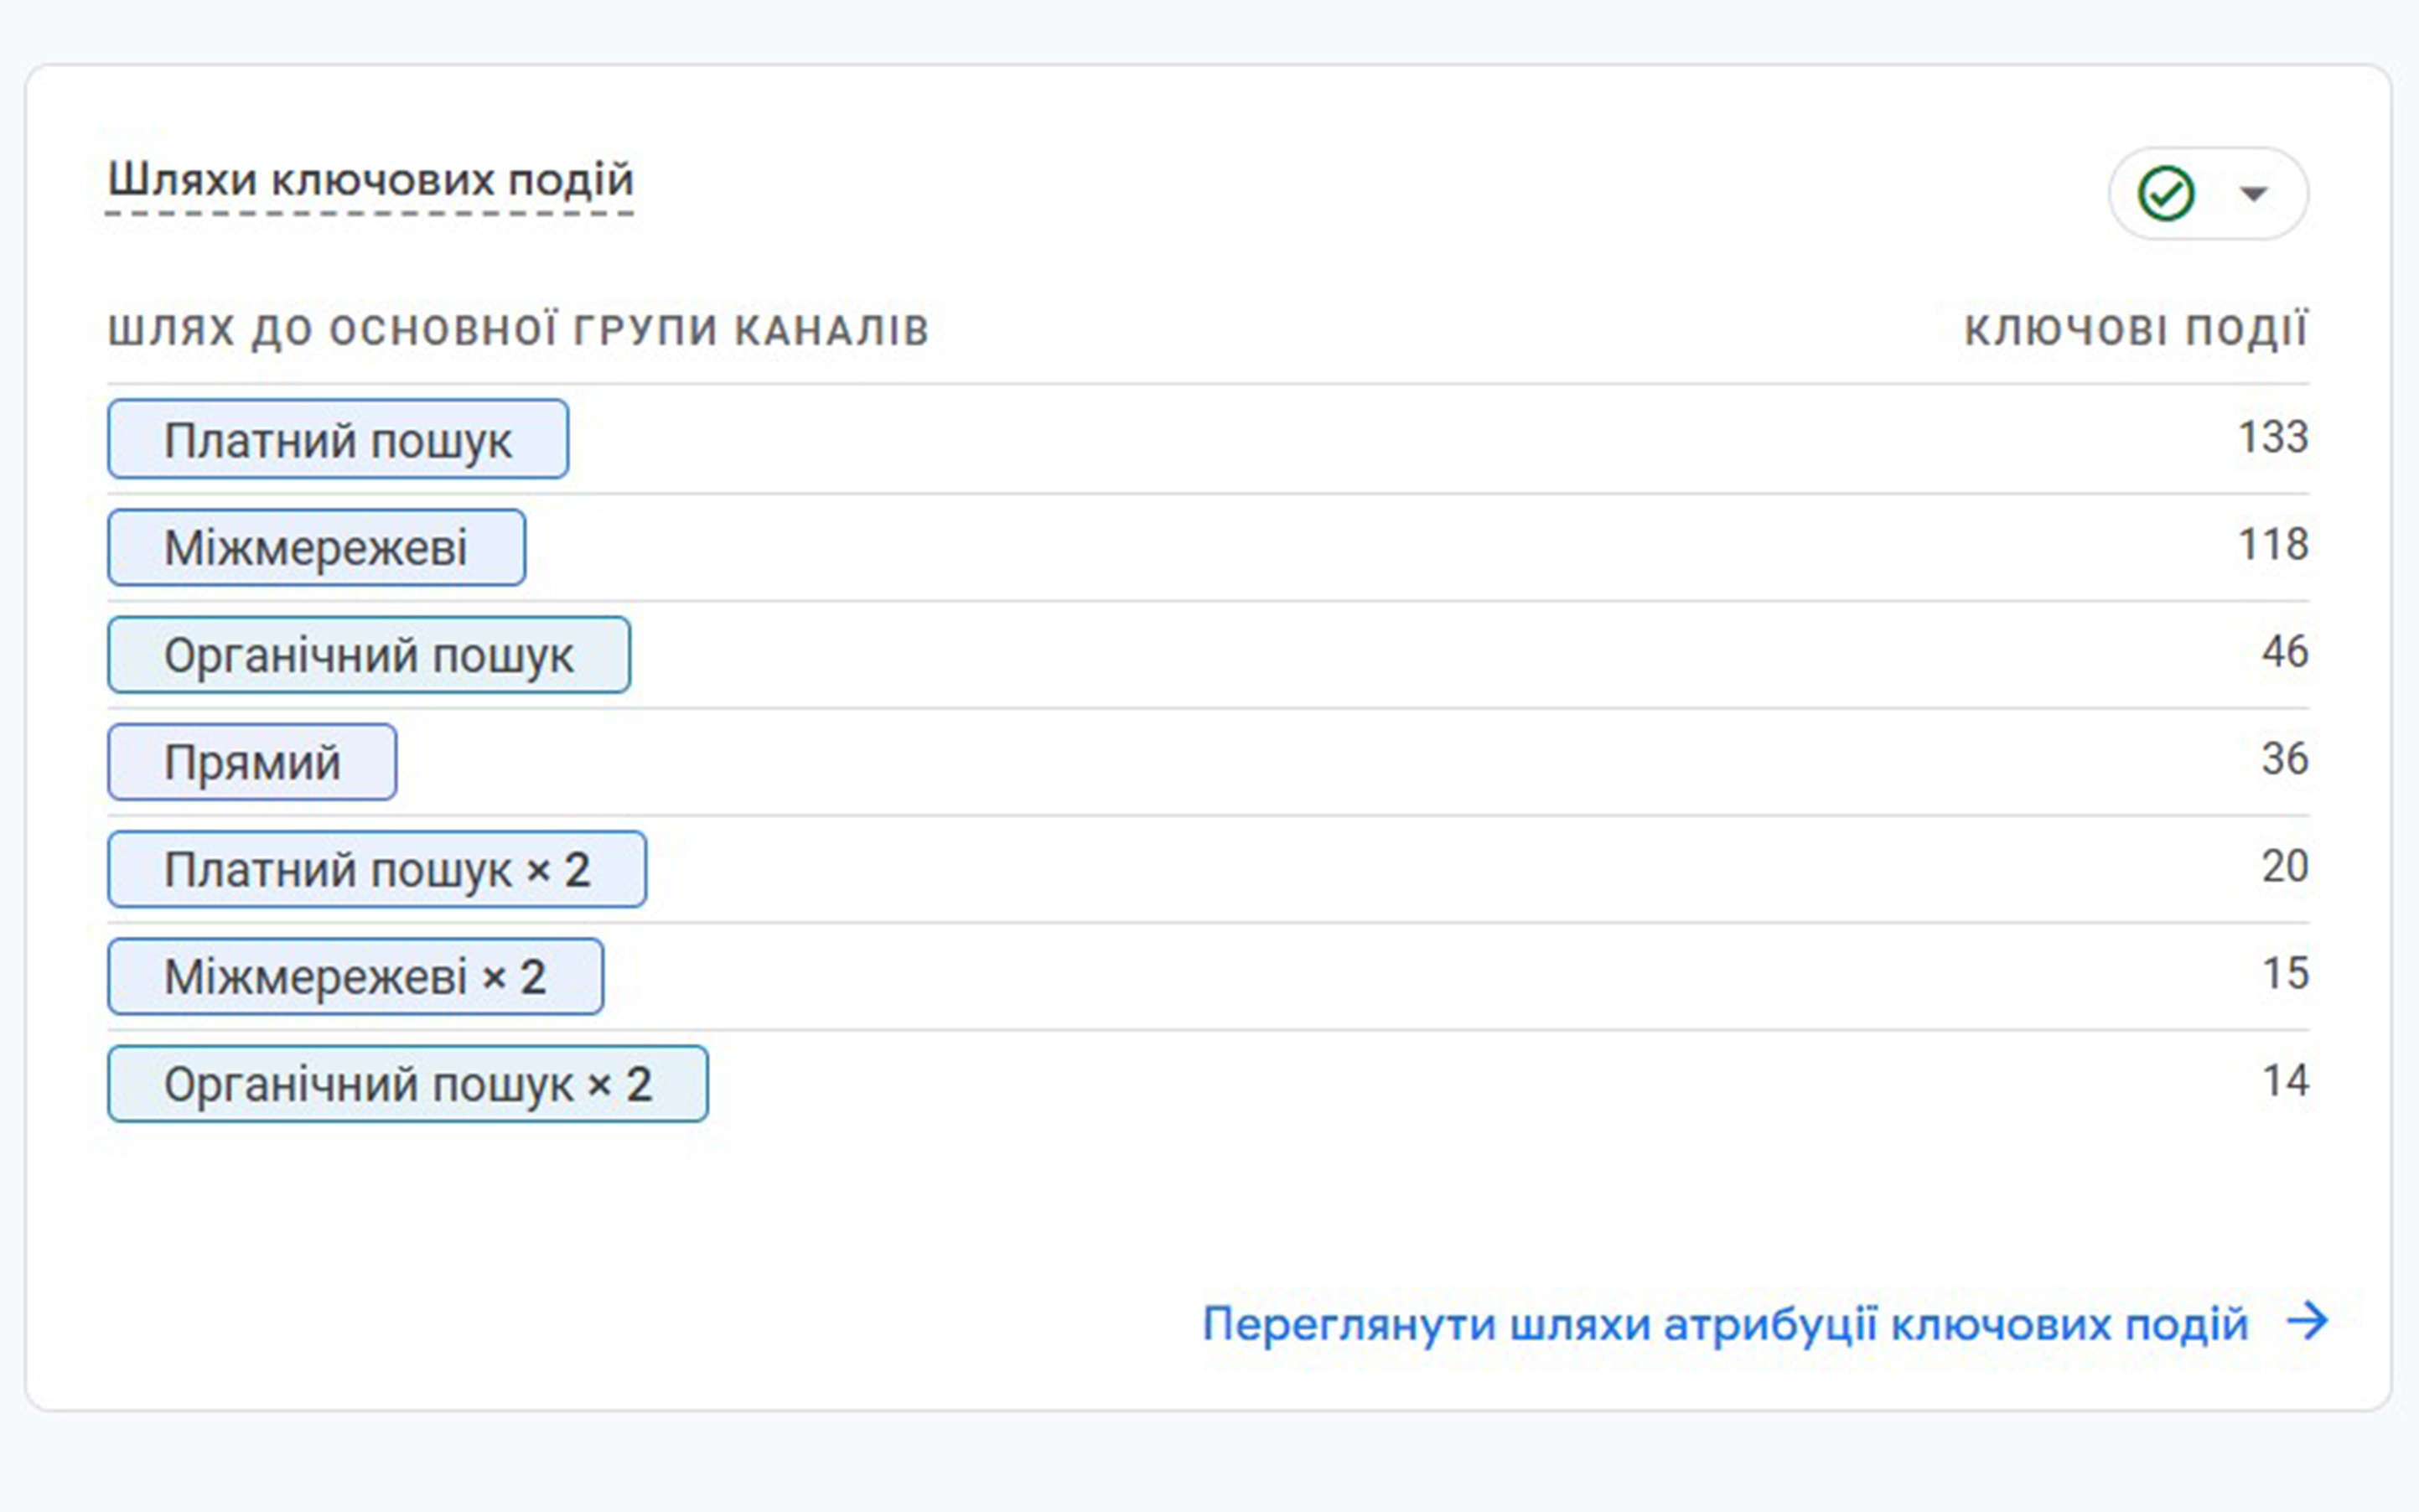Click the Шлях до основної групи каналів header

pyautogui.click(x=519, y=330)
